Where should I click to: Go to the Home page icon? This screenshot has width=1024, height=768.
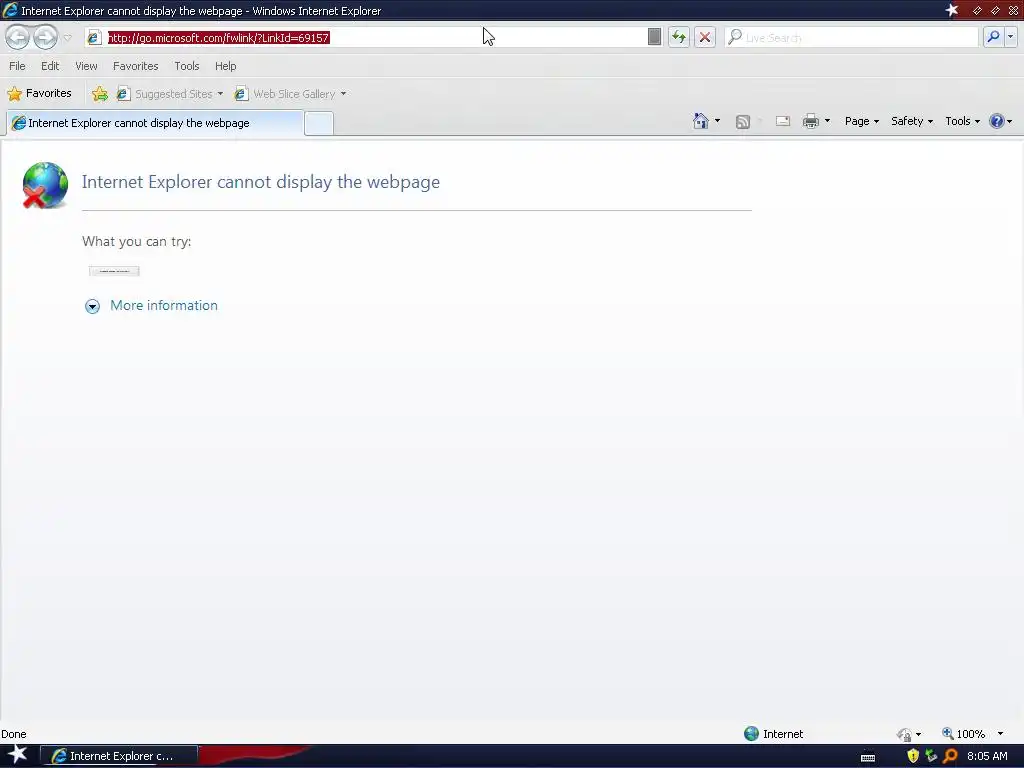click(701, 121)
